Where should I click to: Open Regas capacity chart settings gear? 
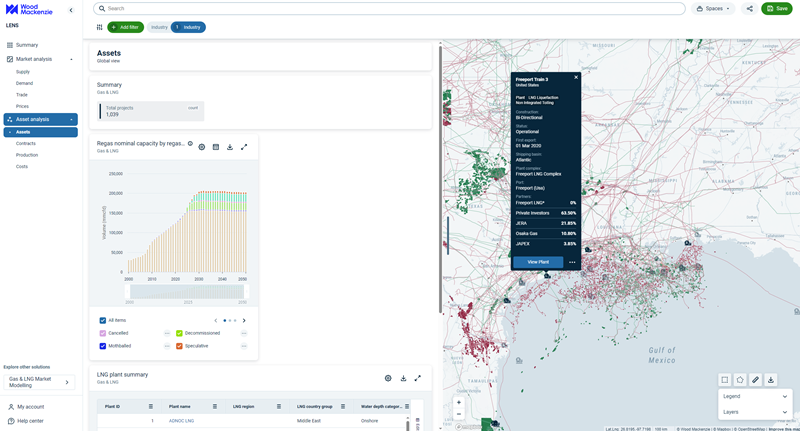coord(202,147)
